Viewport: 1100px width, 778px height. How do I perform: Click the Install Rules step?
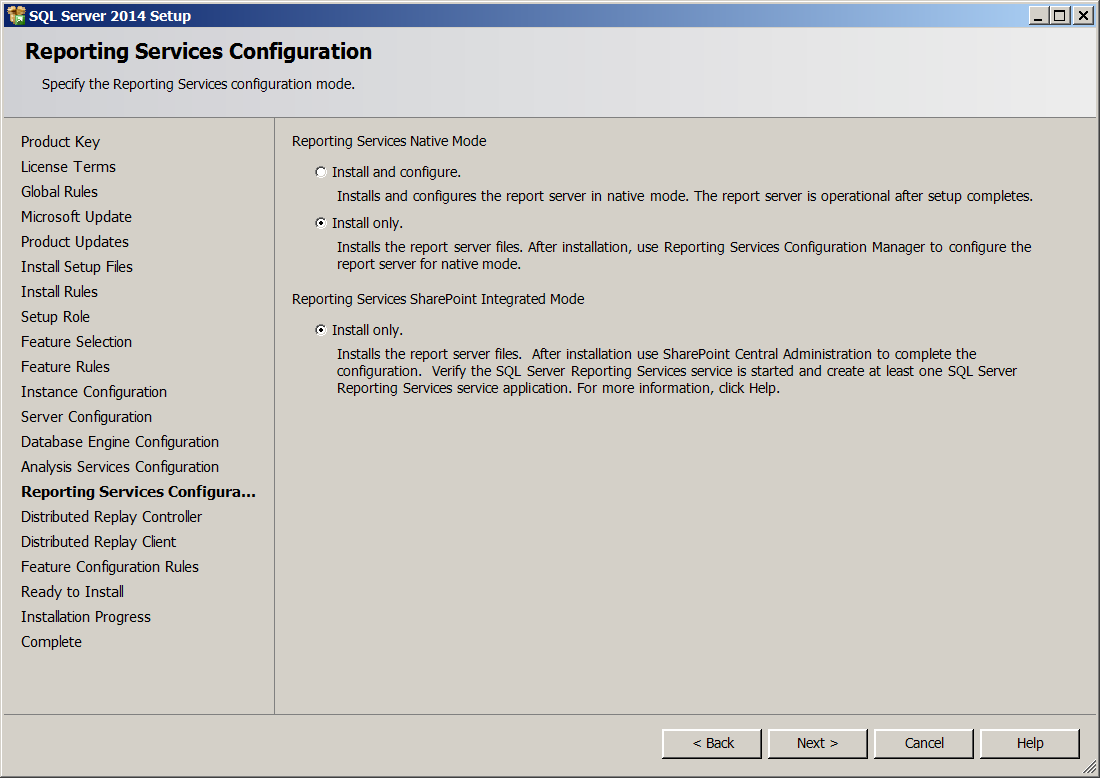click(59, 292)
